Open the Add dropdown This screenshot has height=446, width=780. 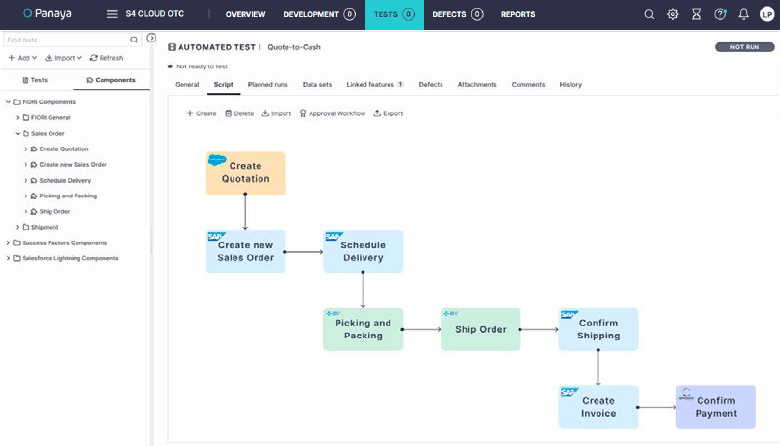(x=23, y=58)
